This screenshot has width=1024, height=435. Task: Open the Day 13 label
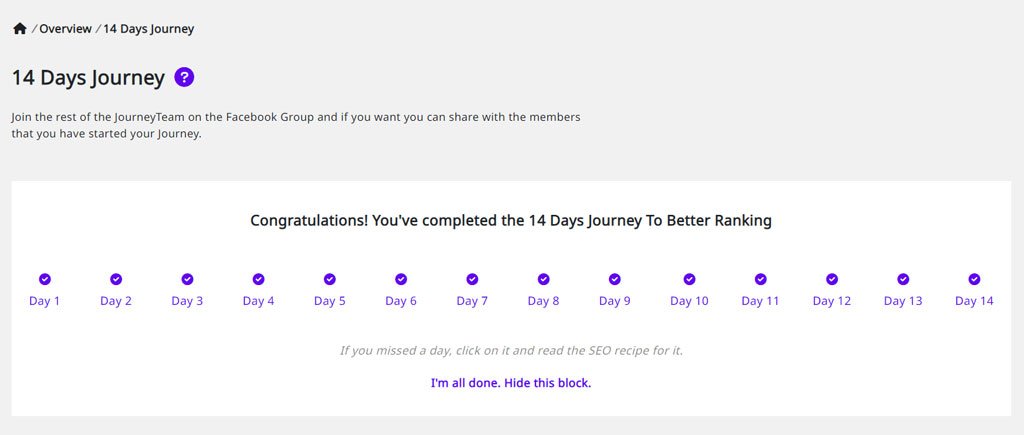(x=903, y=301)
